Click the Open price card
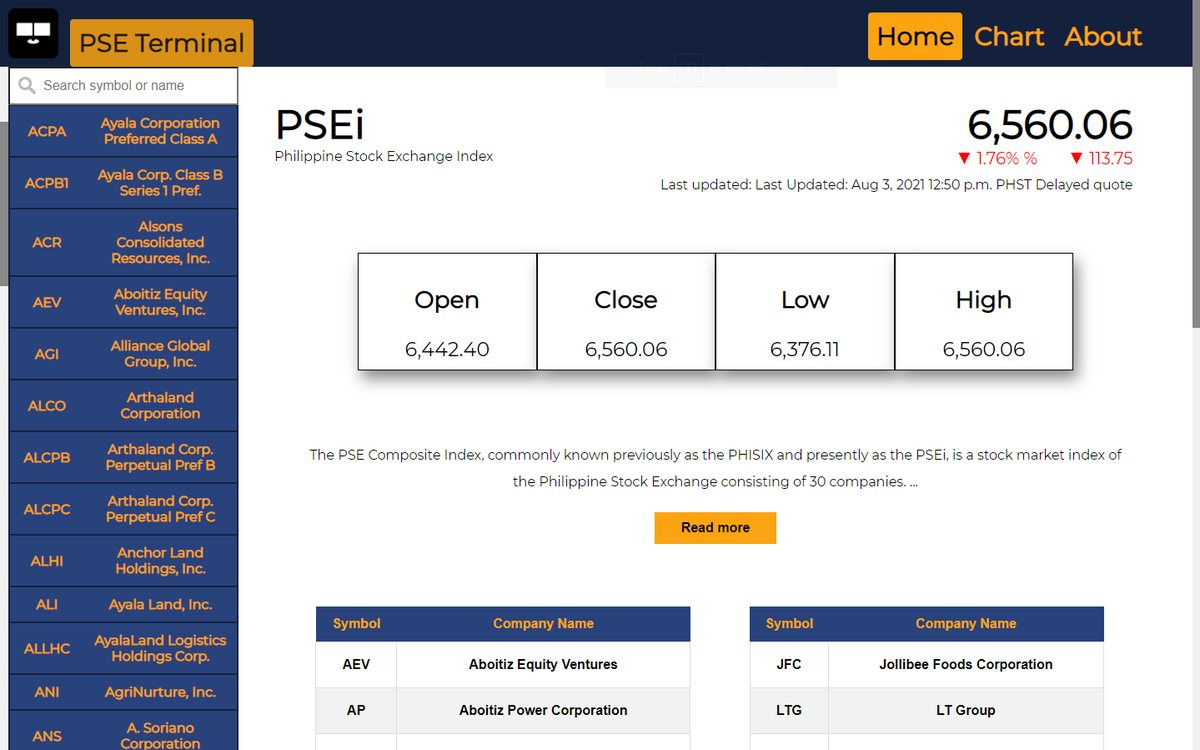 click(447, 311)
